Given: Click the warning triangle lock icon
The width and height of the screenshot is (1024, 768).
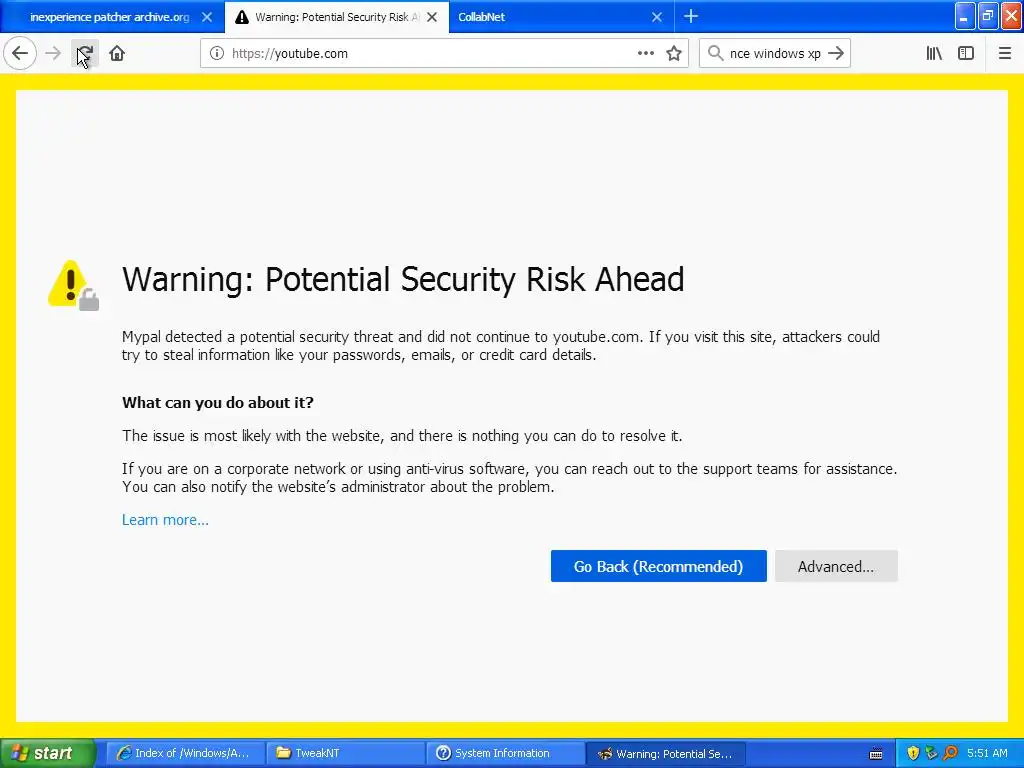Looking at the screenshot, I should click(73, 285).
